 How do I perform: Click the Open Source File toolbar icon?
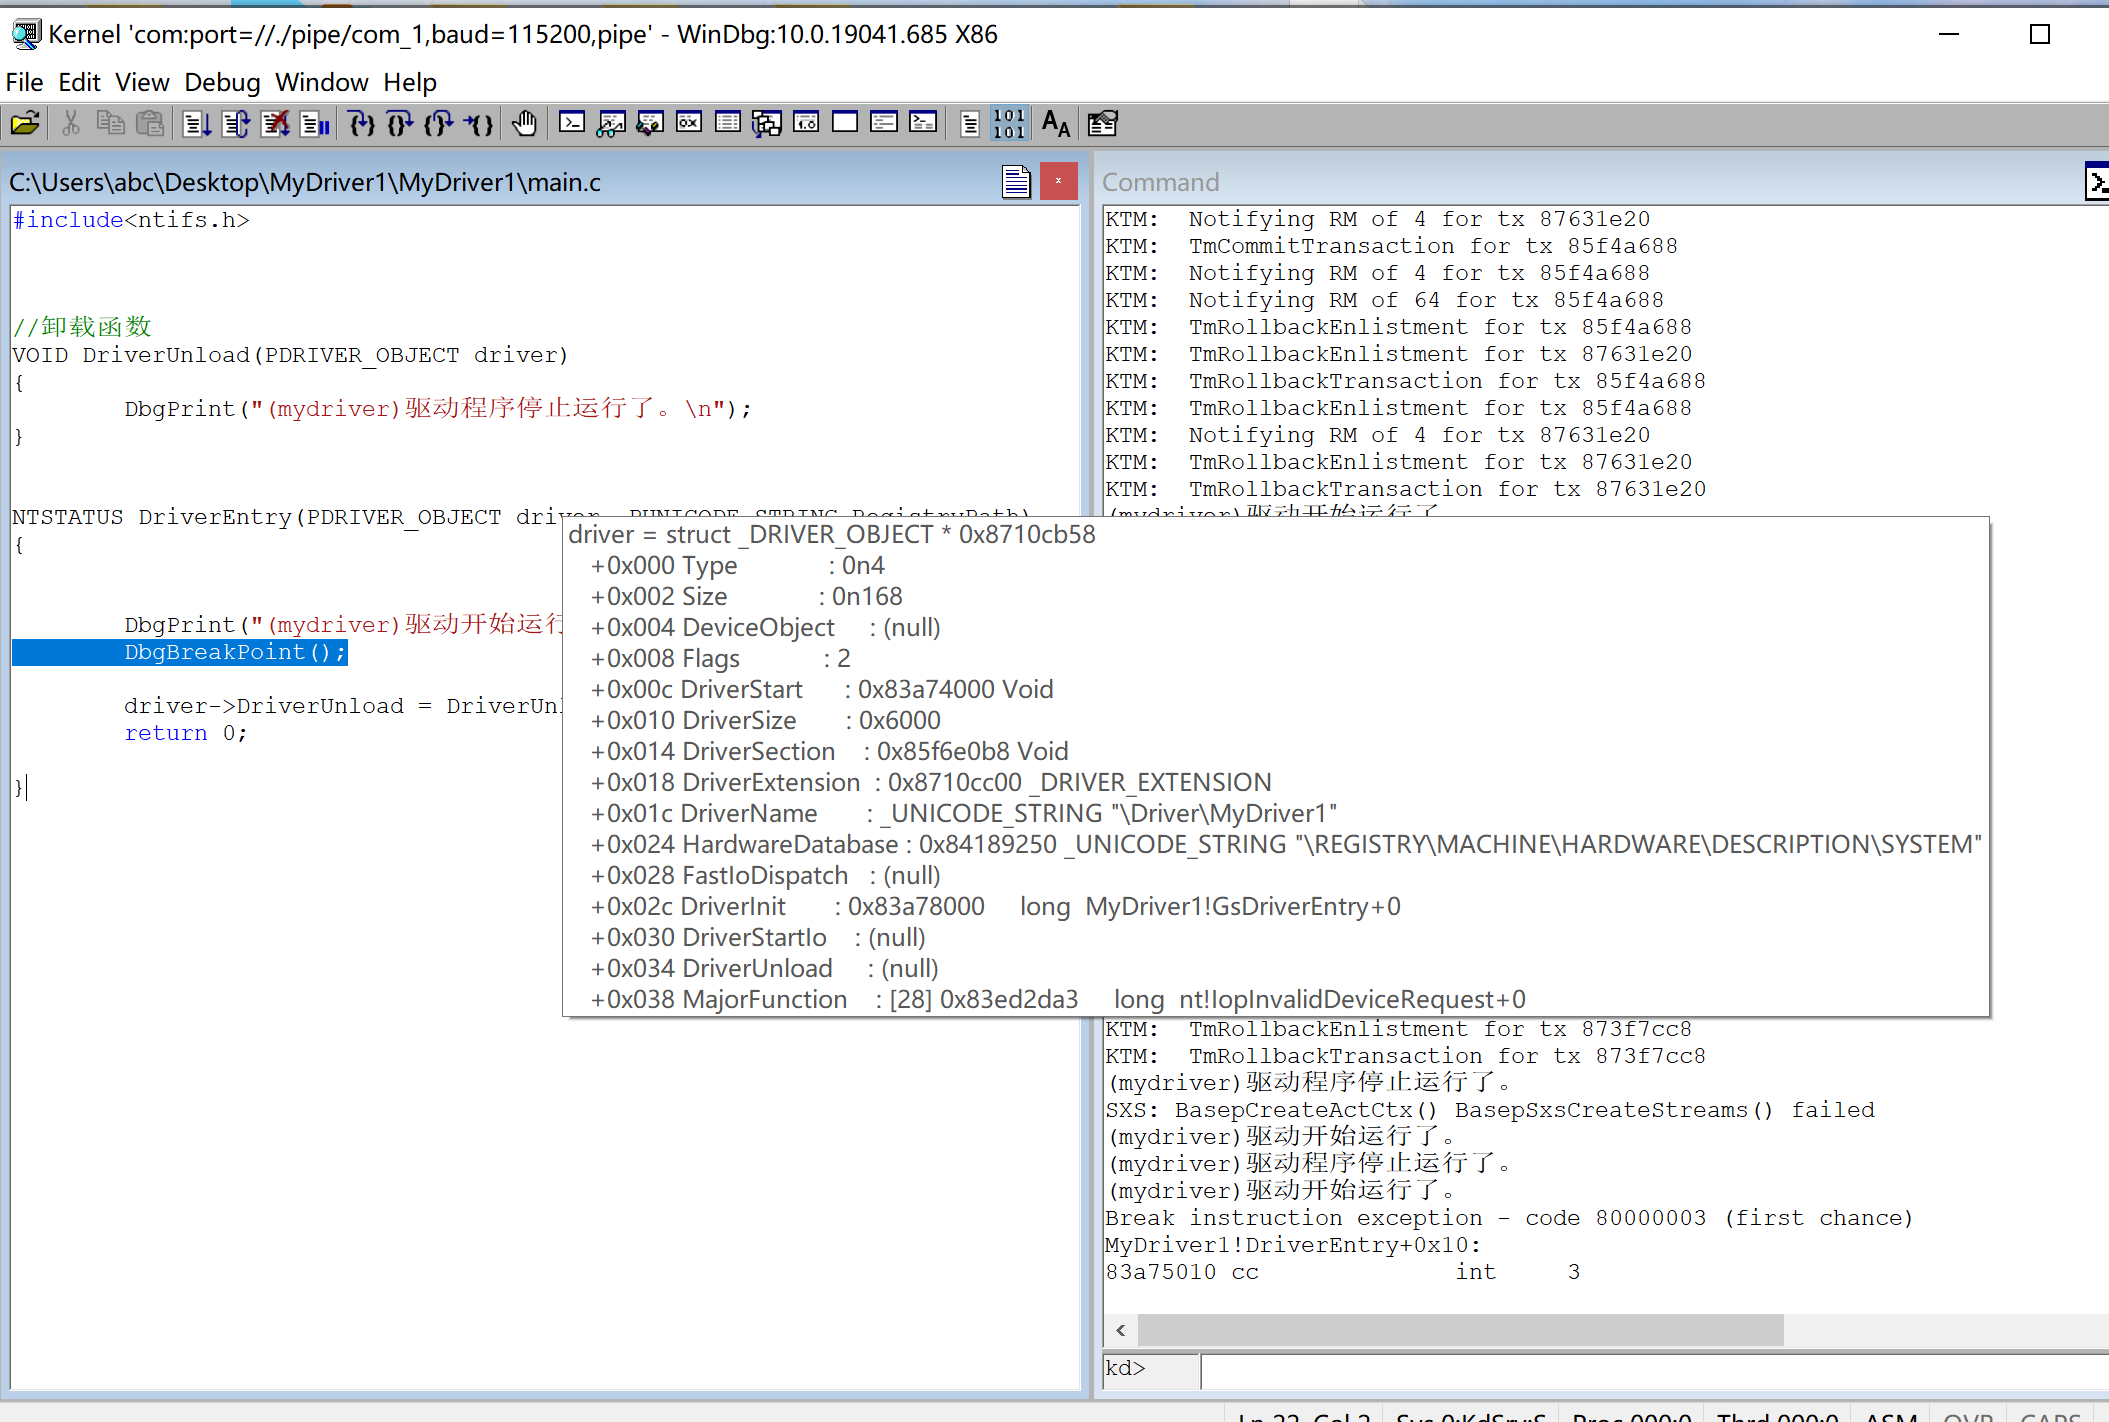tap(25, 124)
